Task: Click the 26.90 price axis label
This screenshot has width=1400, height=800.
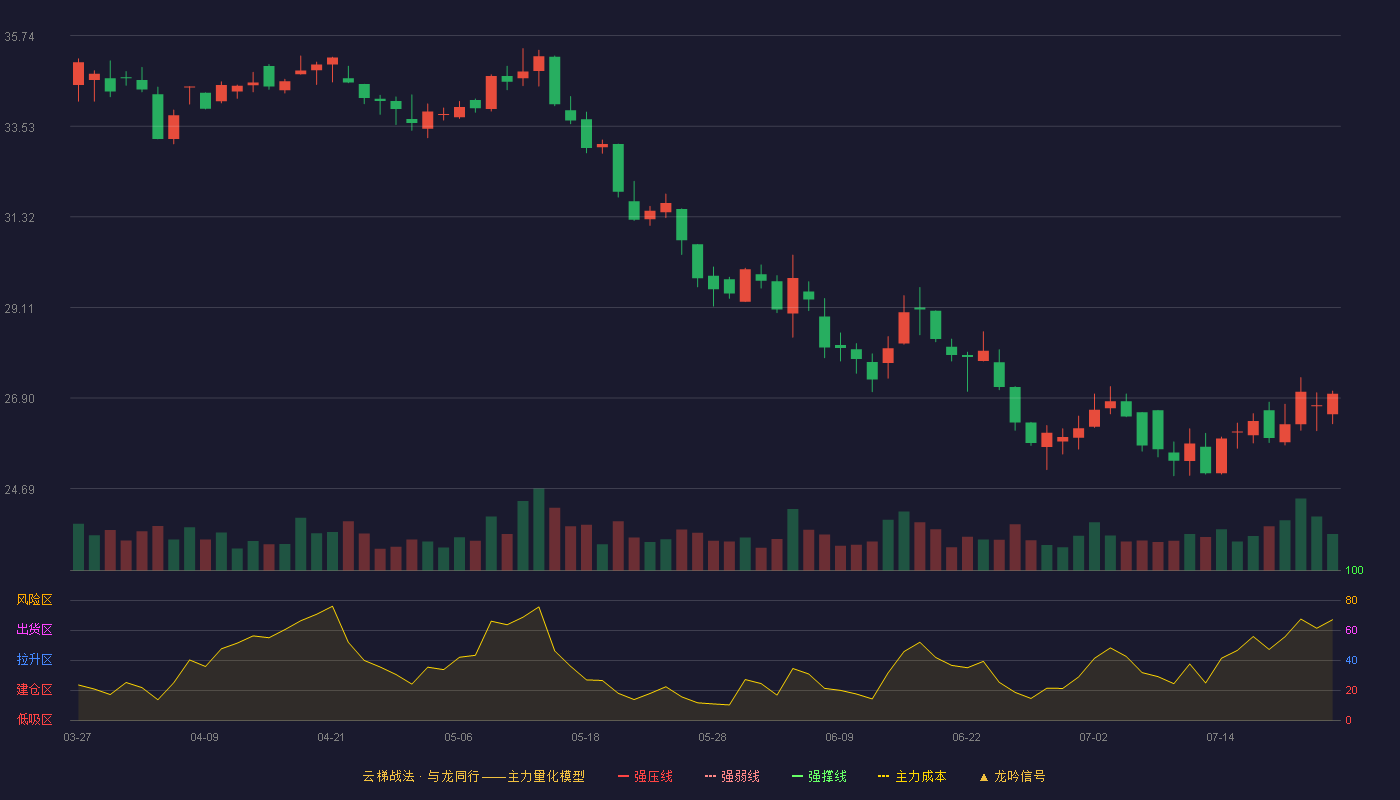Action: [19, 399]
